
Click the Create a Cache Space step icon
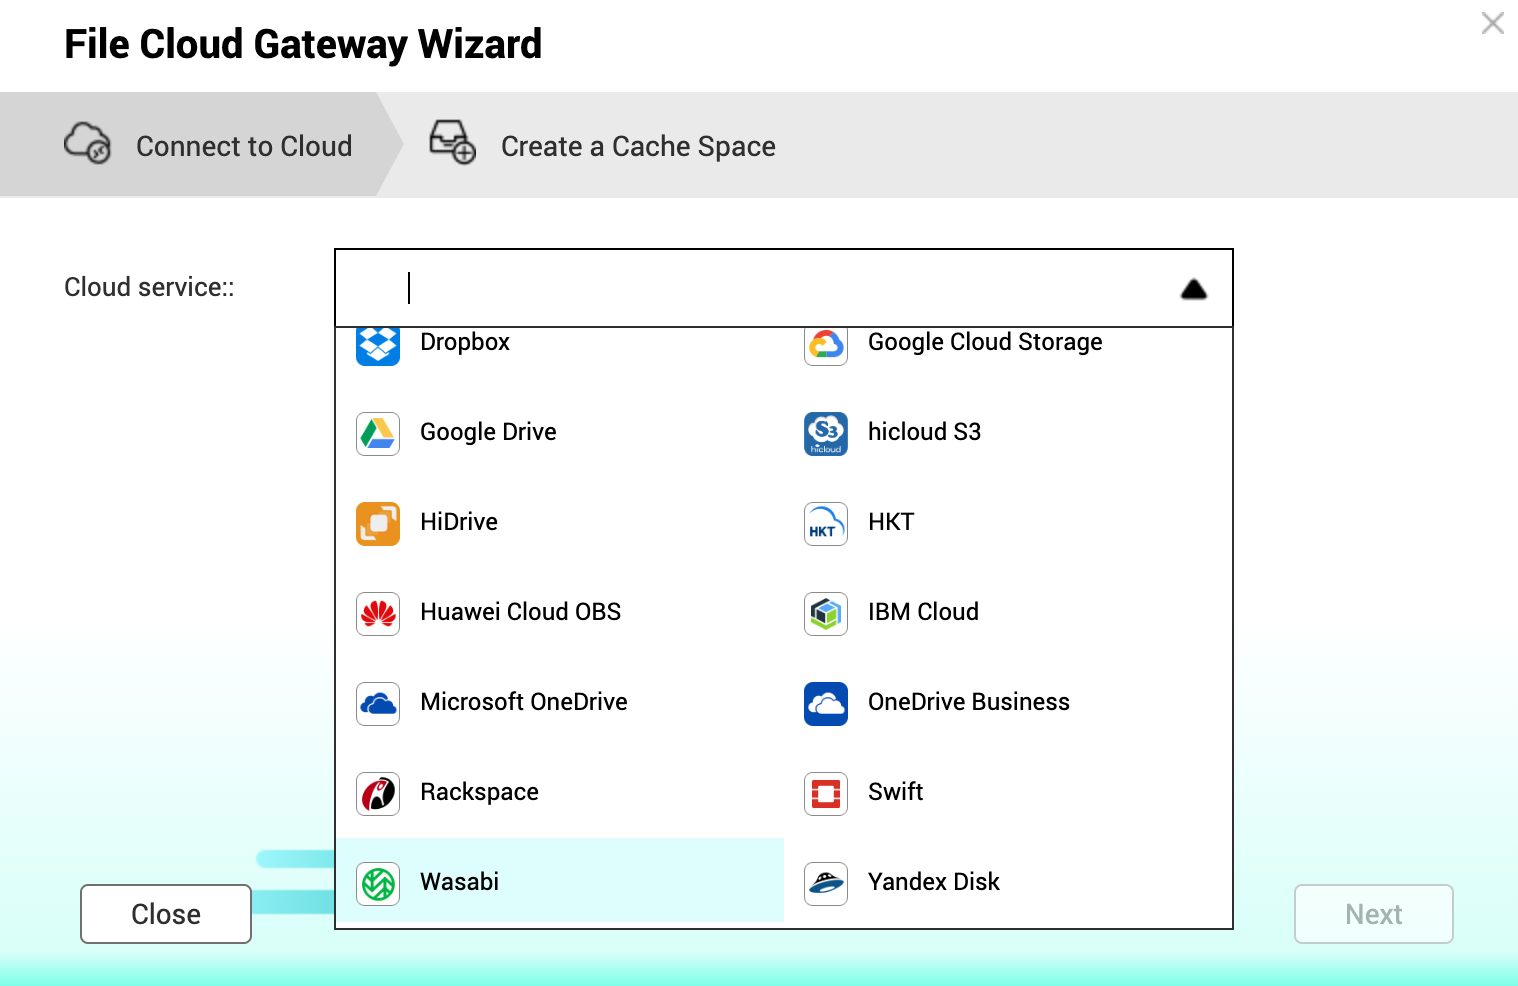tap(452, 142)
